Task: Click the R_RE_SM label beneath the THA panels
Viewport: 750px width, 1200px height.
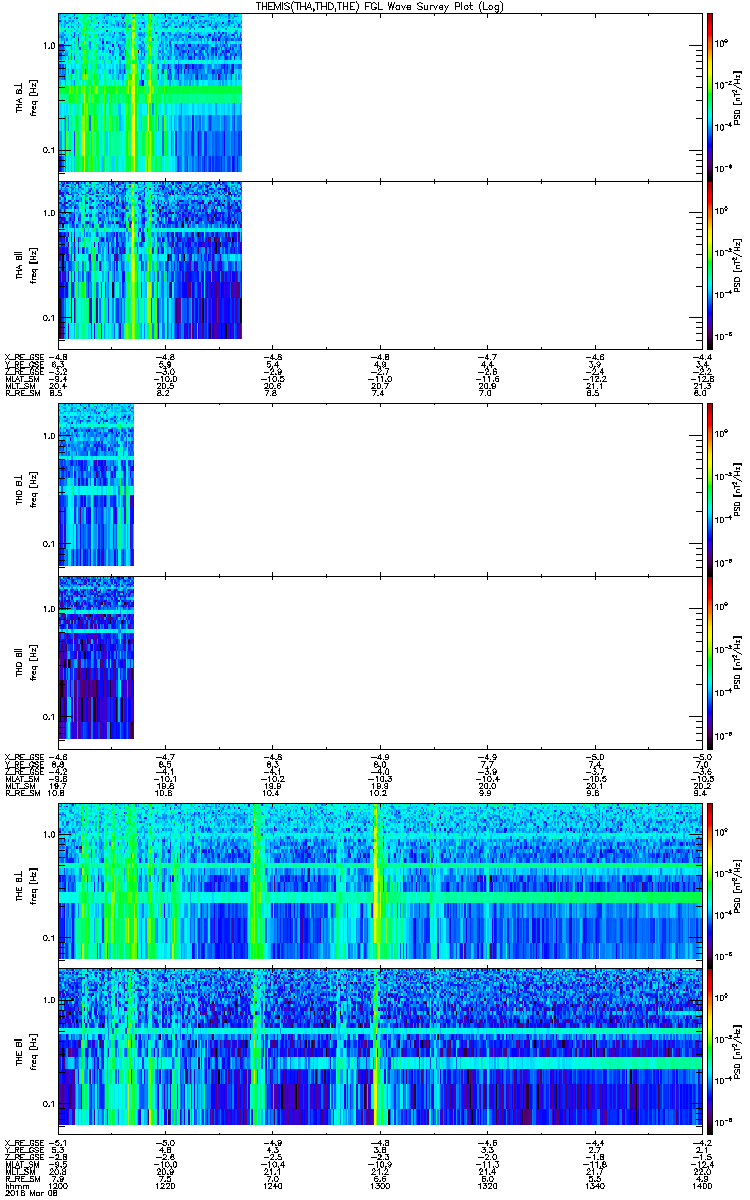Action: (21, 395)
